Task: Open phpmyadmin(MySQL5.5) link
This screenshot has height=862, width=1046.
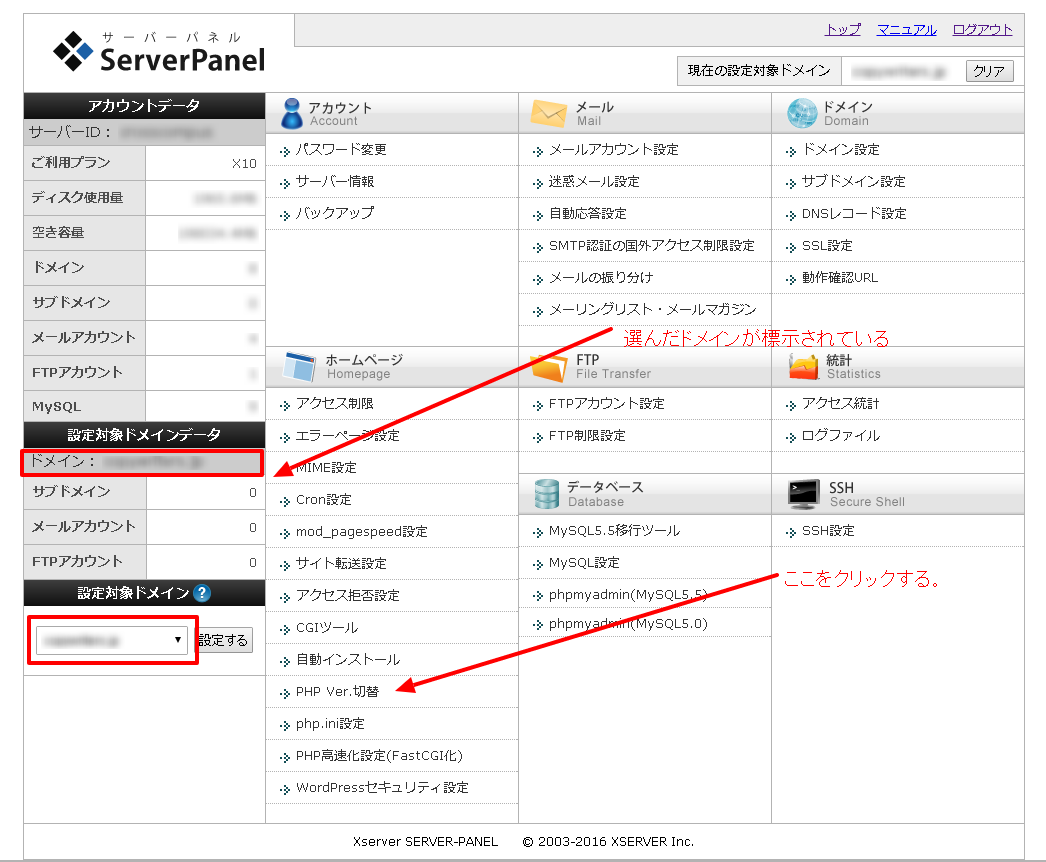Action: tap(627, 595)
